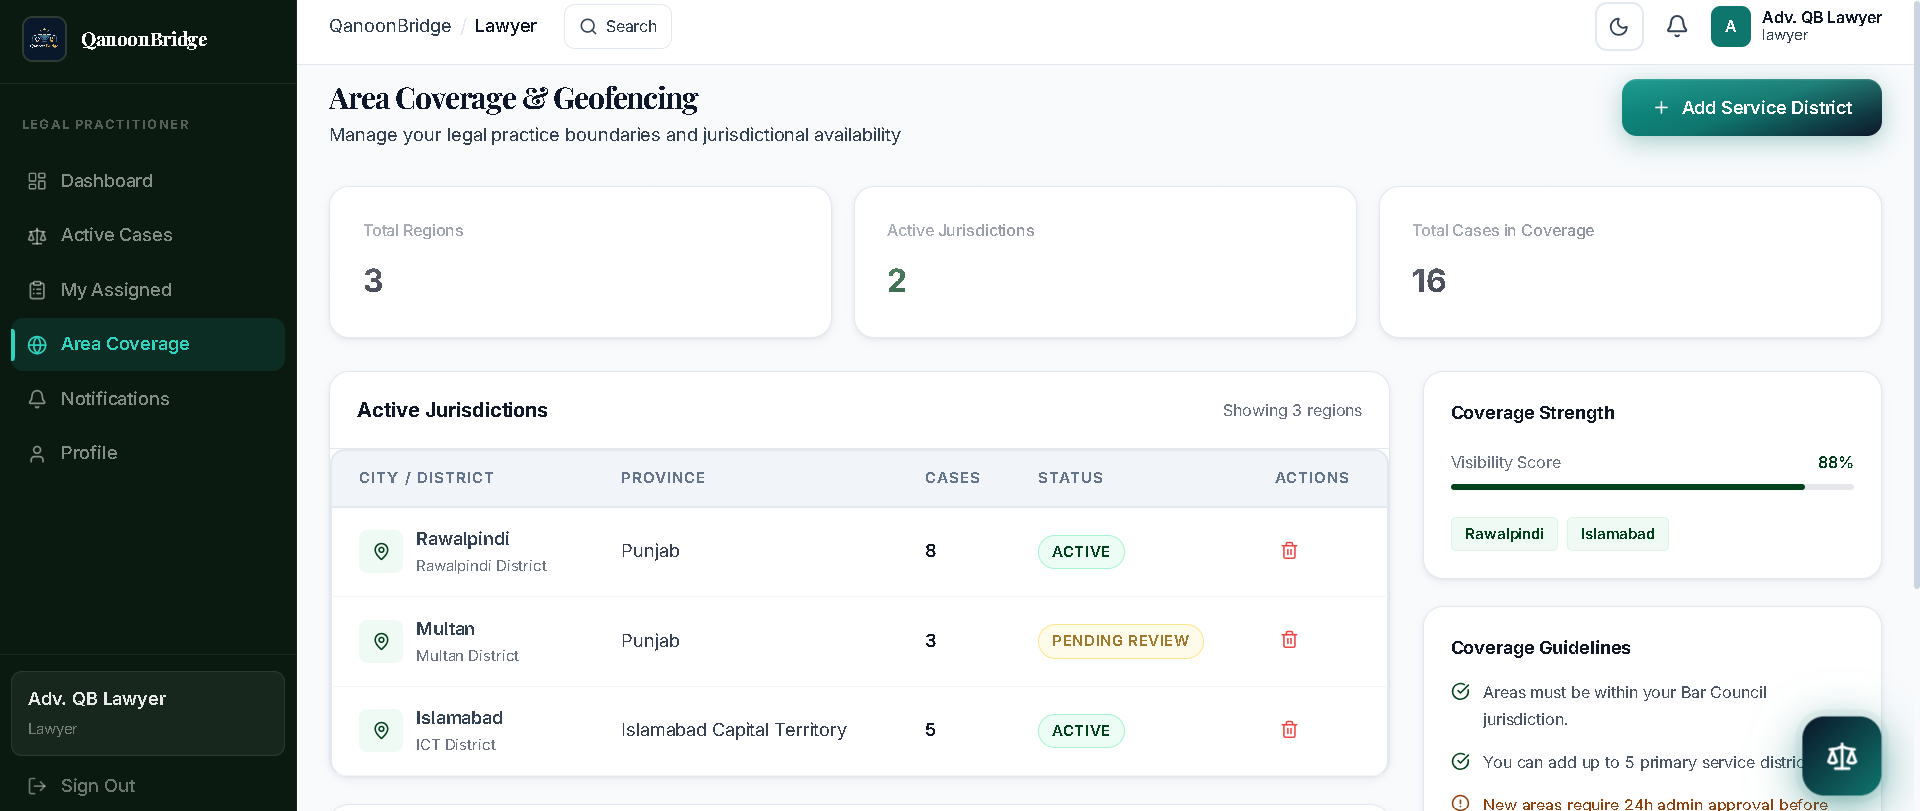Click the cases count 3 for Multan

pyautogui.click(x=930, y=641)
